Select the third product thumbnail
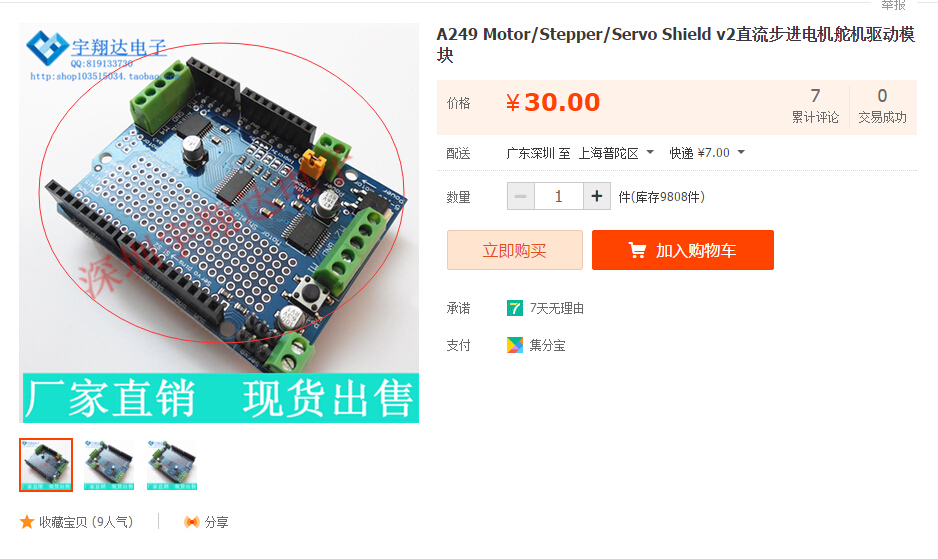 pos(172,465)
